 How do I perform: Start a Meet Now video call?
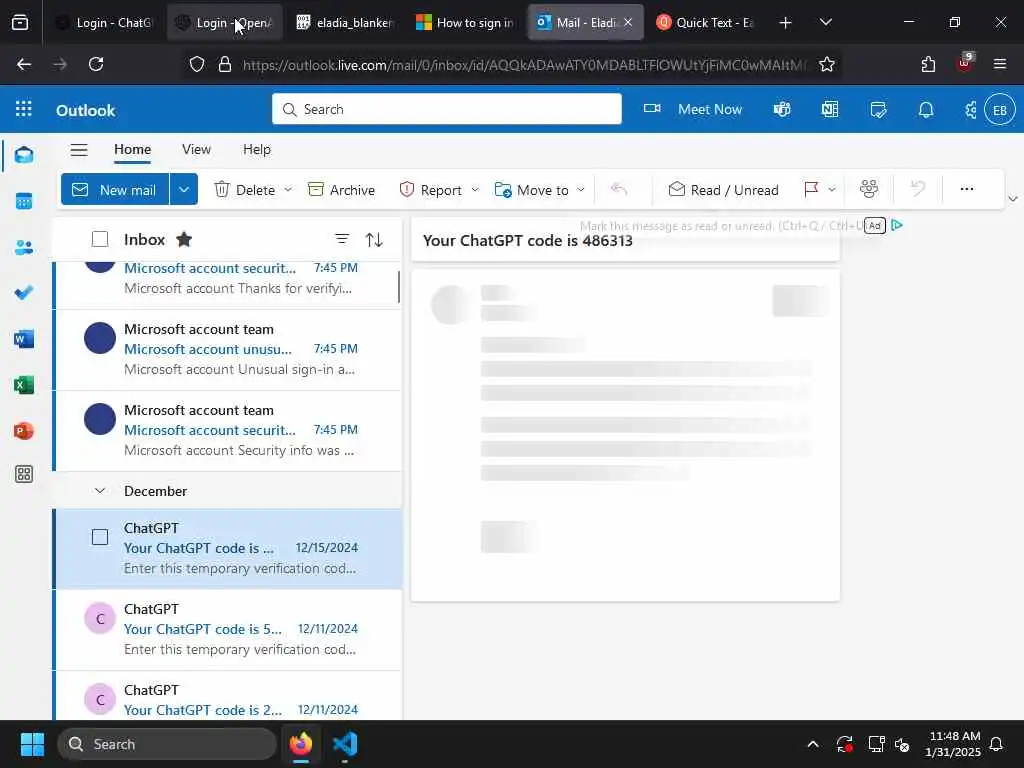693,109
